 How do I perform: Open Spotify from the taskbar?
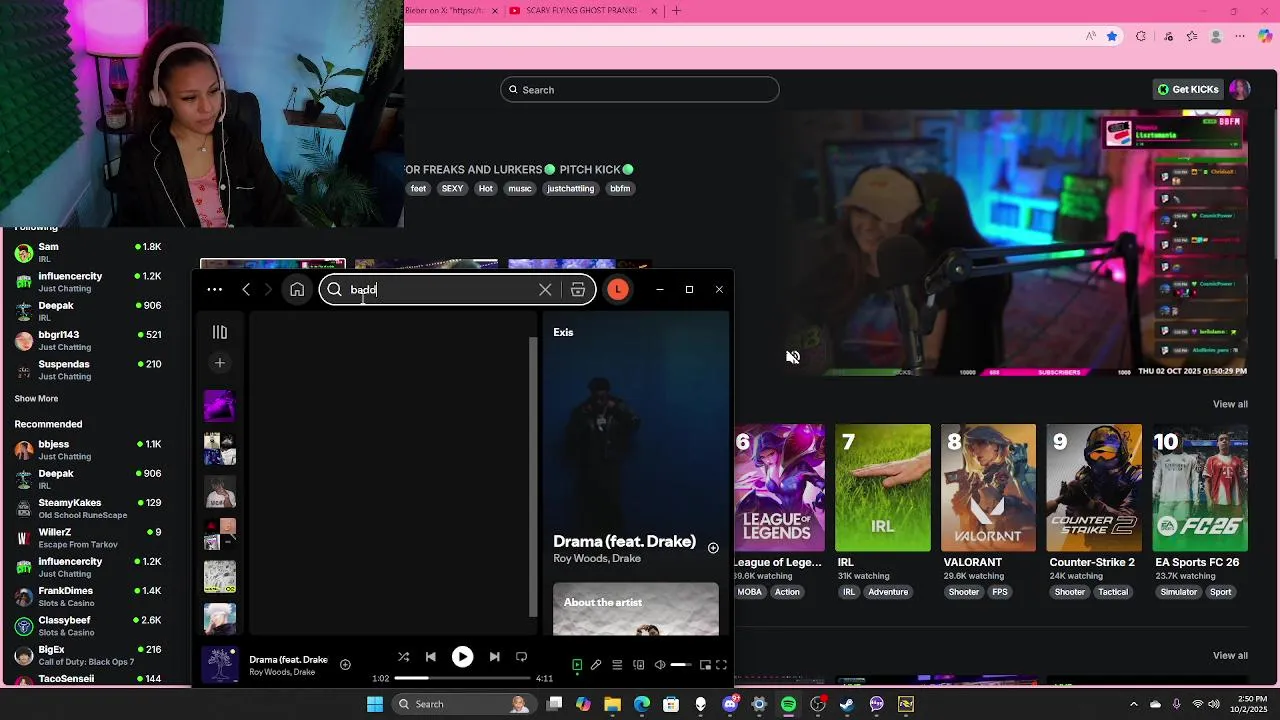[788, 705]
